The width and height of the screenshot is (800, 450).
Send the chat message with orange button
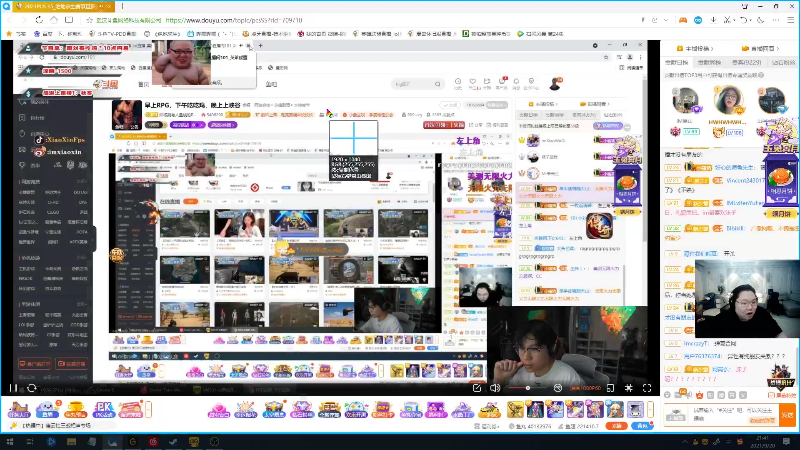787,415
